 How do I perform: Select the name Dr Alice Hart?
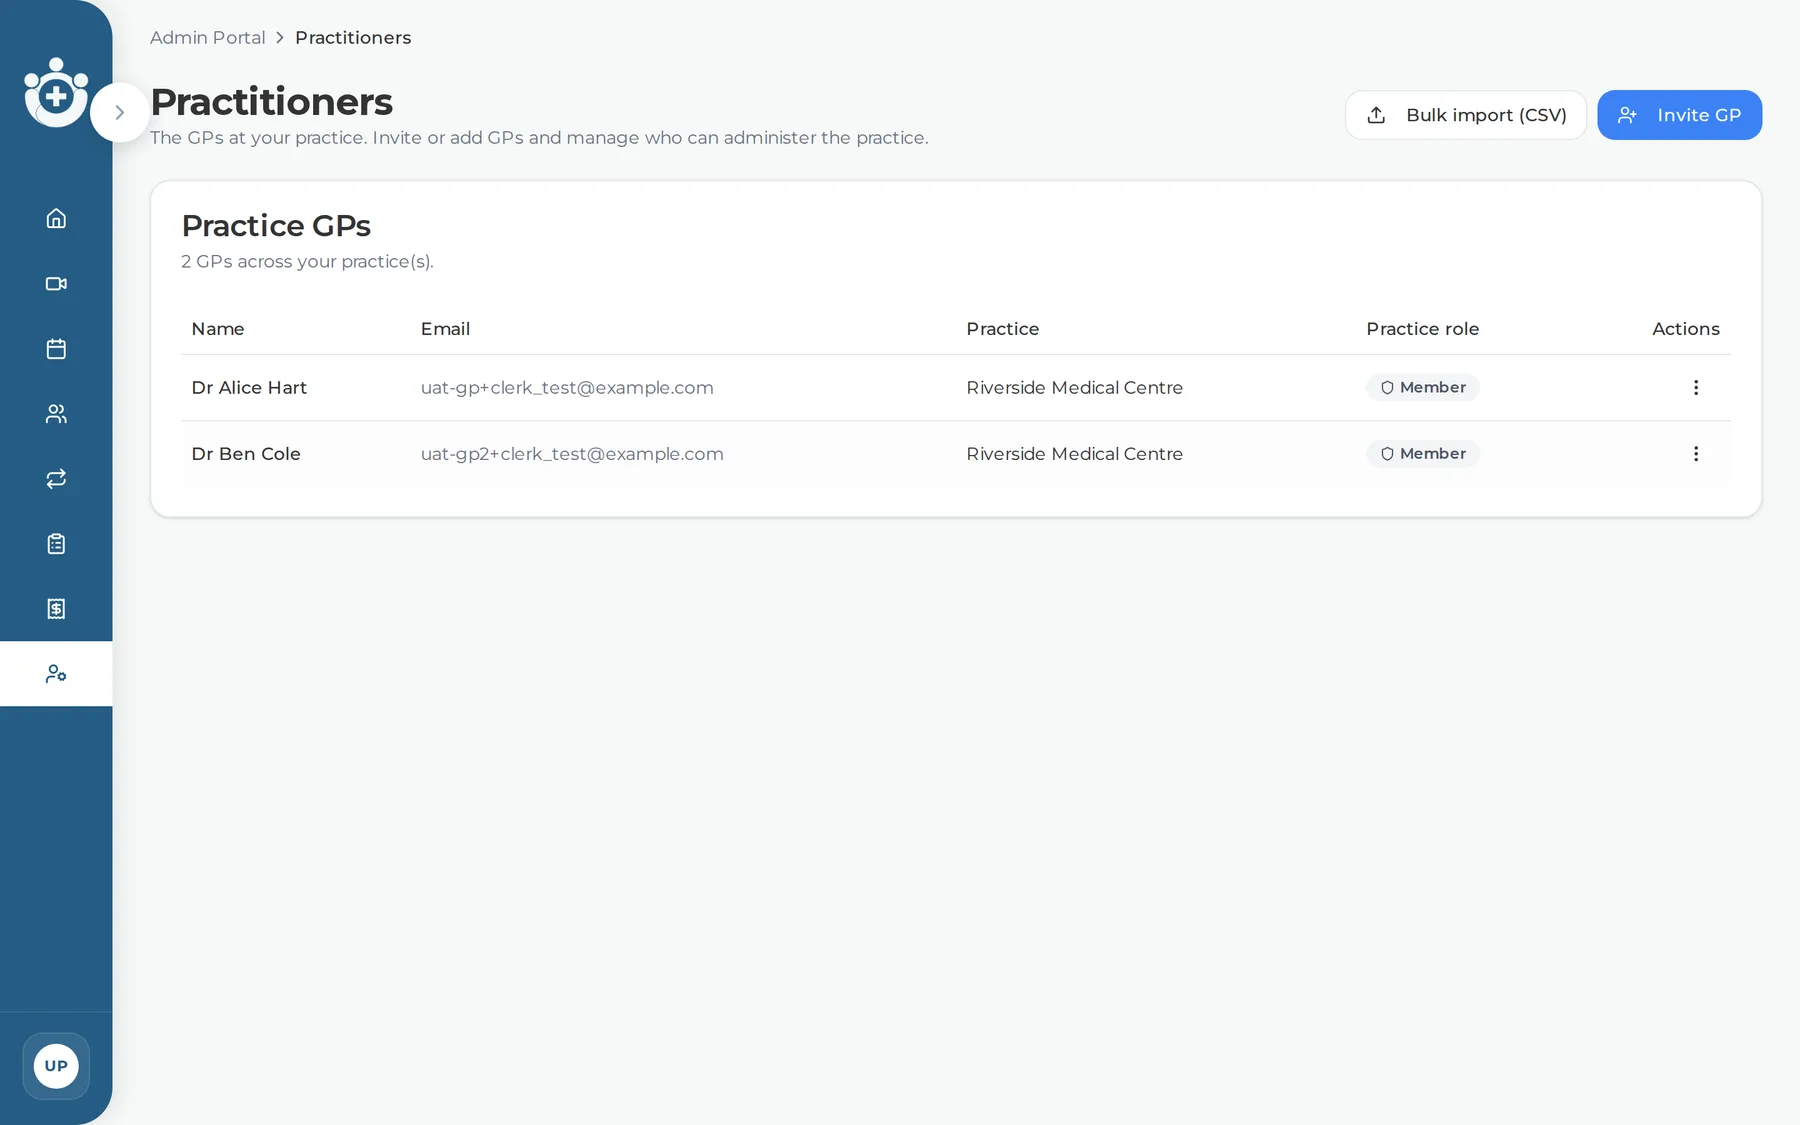tap(249, 388)
